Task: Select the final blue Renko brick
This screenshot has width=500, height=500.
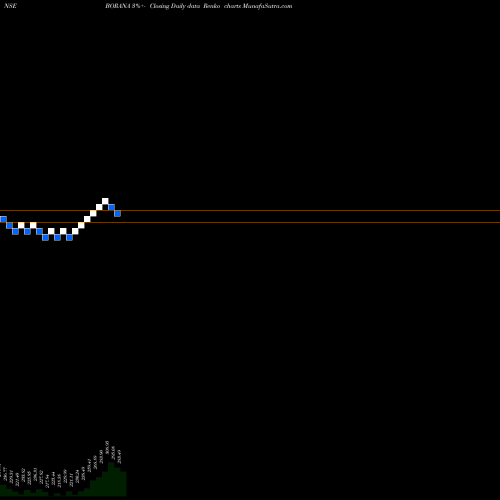Action: 117,213
